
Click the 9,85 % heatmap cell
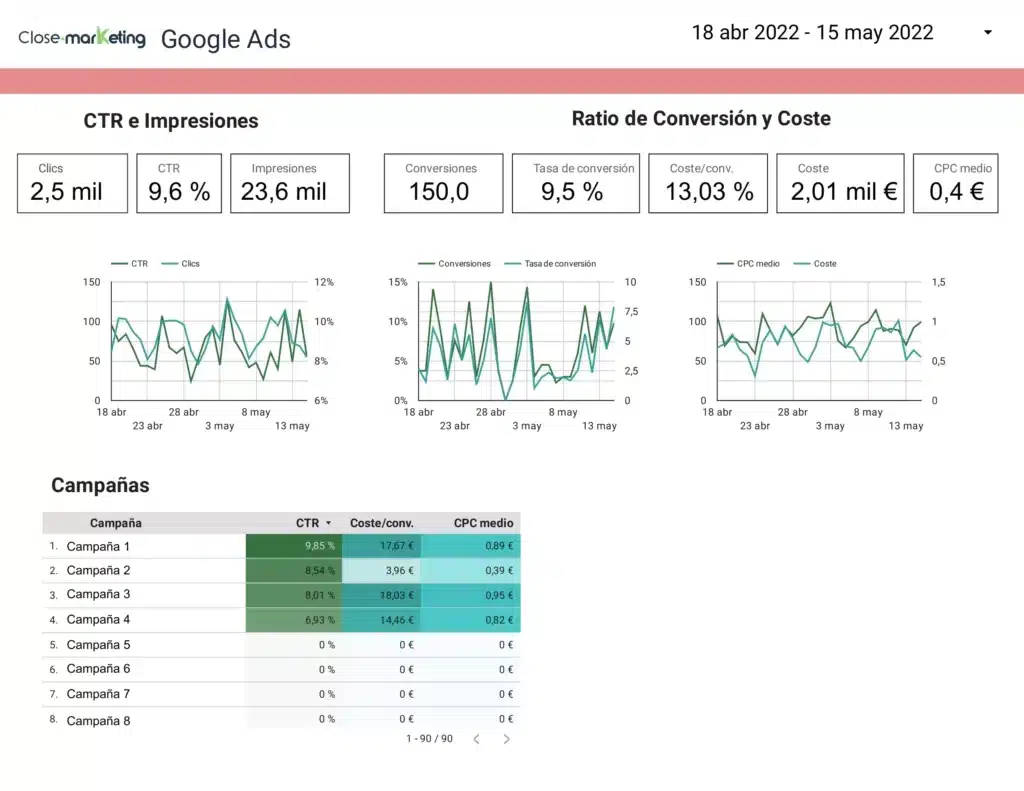(x=294, y=546)
